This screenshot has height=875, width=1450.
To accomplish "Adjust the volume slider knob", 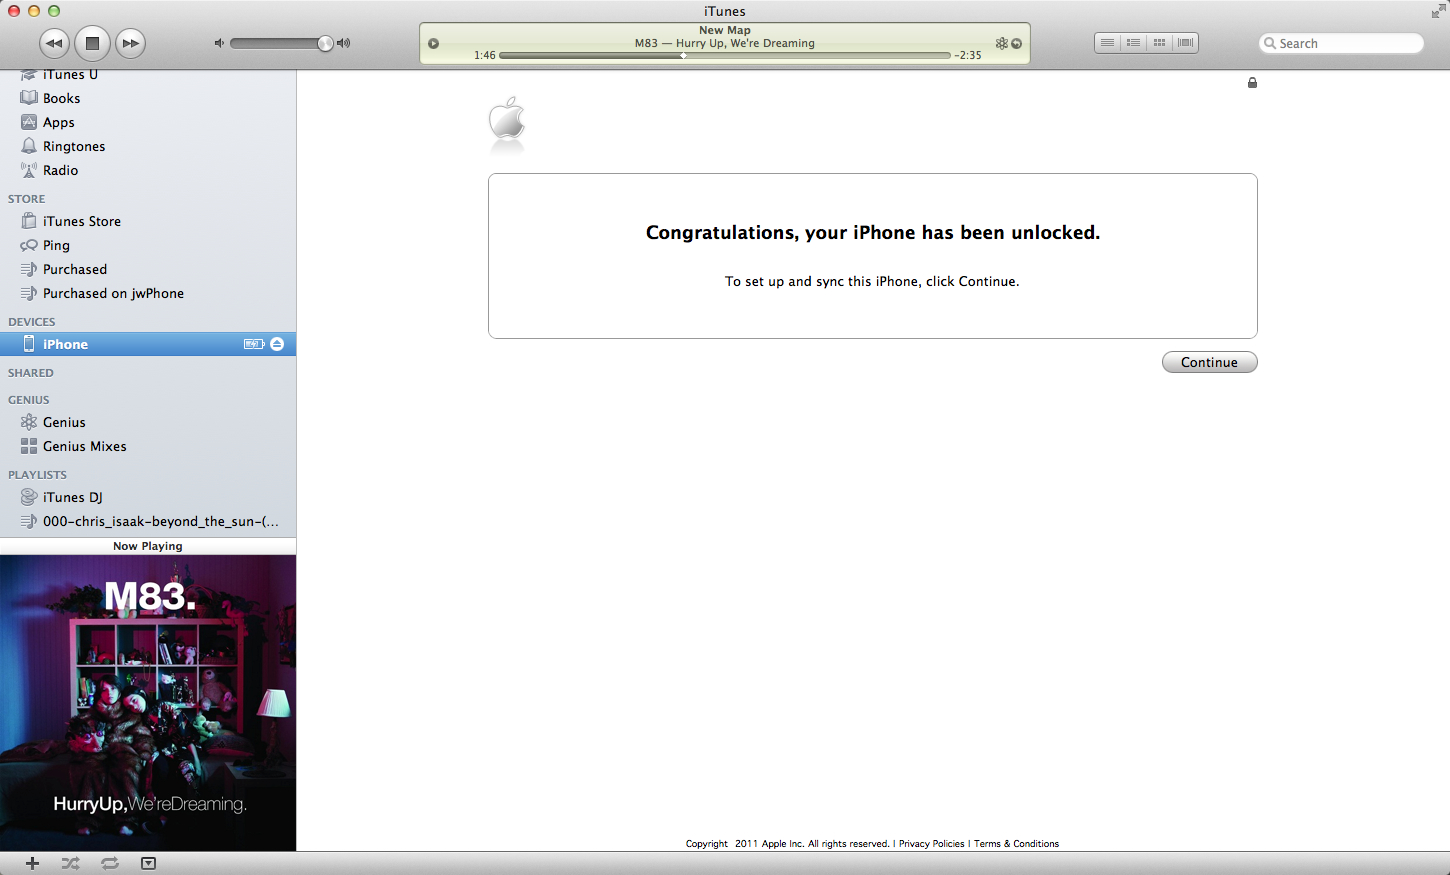I will (x=325, y=43).
